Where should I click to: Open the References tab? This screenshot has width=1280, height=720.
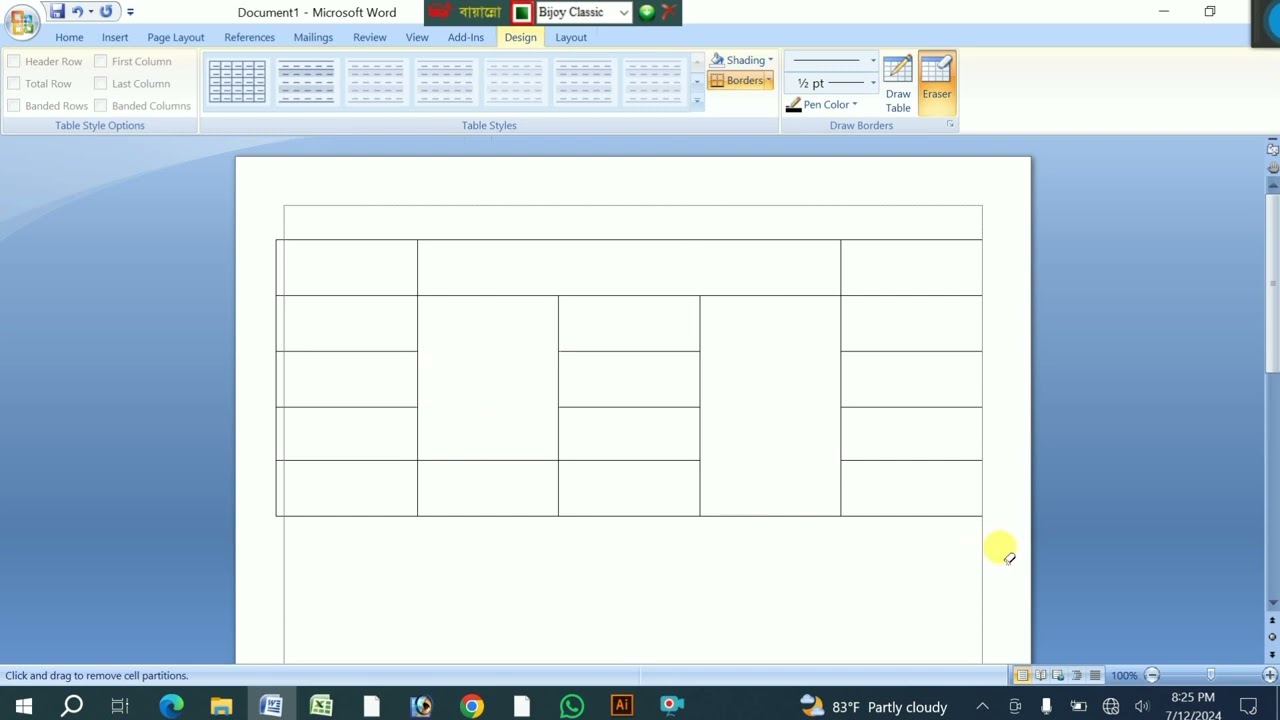pos(249,37)
